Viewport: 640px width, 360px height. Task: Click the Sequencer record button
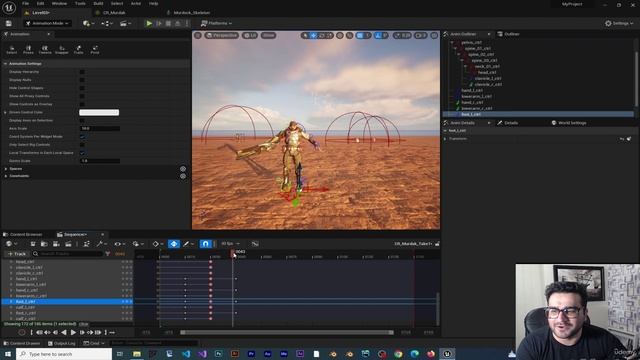[22, 333]
